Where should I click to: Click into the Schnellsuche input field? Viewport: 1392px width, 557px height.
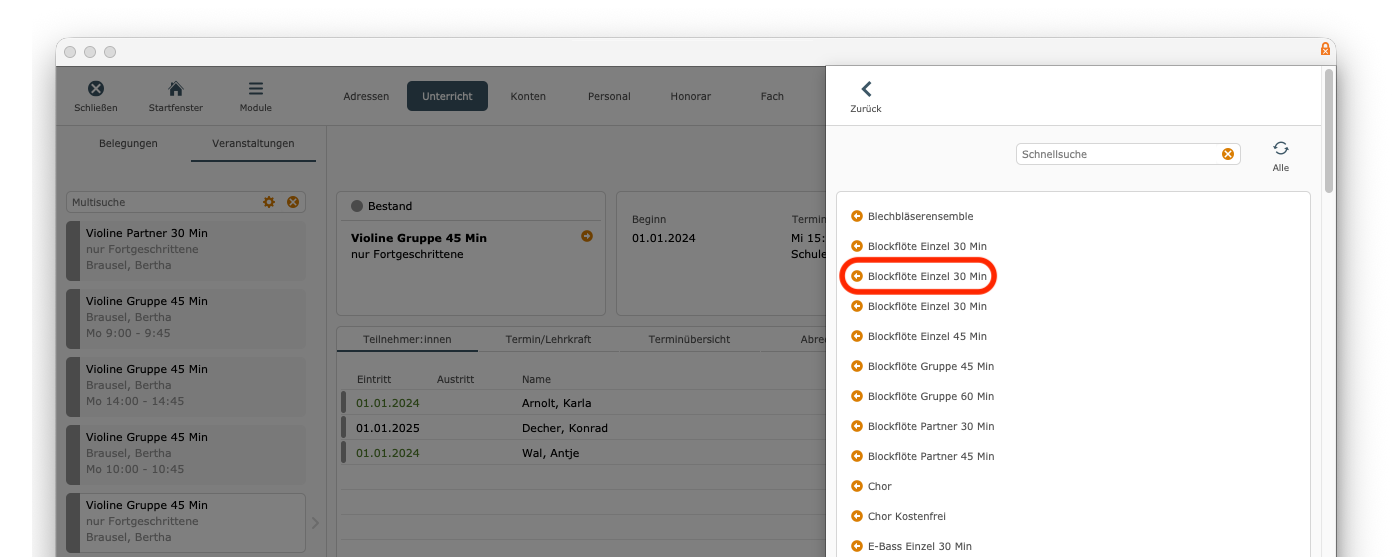pos(1116,154)
